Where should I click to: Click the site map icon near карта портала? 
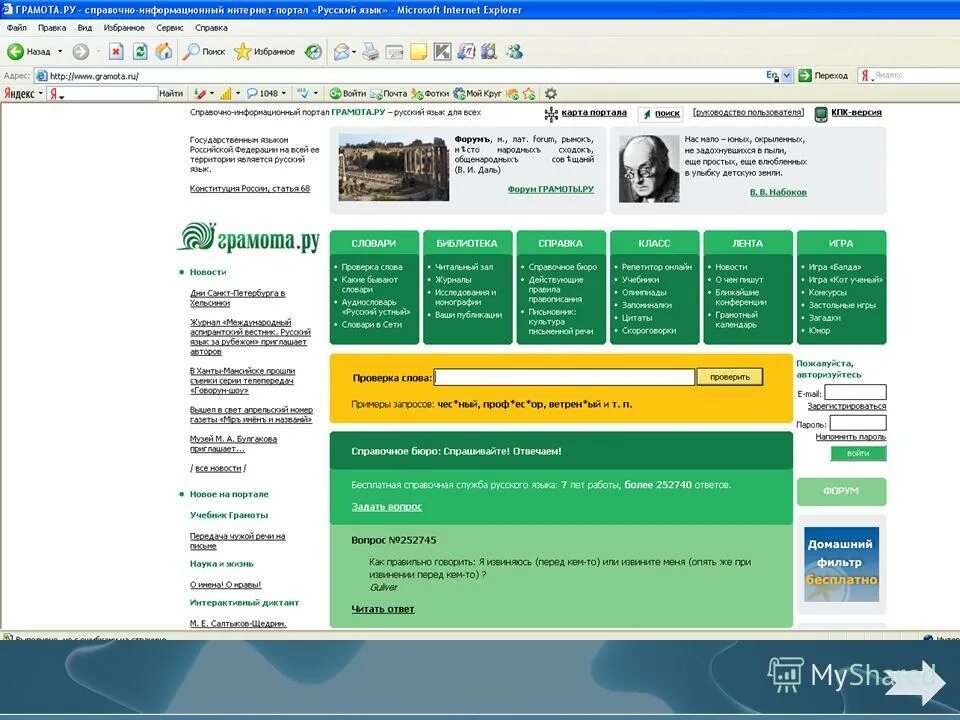[x=551, y=114]
